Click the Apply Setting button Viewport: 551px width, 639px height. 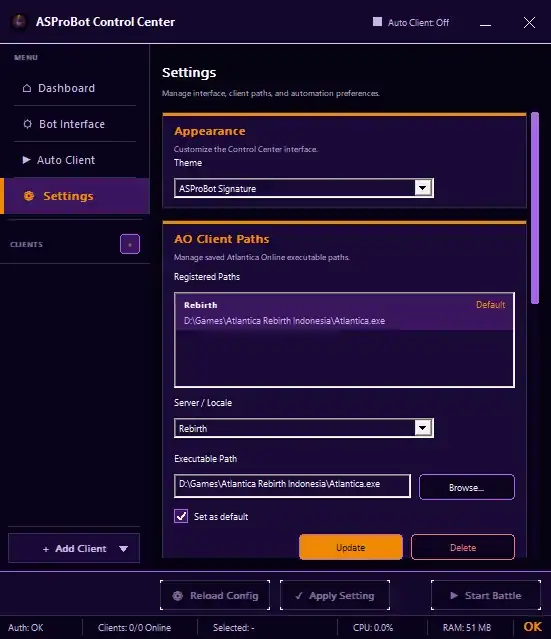click(x=335, y=595)
